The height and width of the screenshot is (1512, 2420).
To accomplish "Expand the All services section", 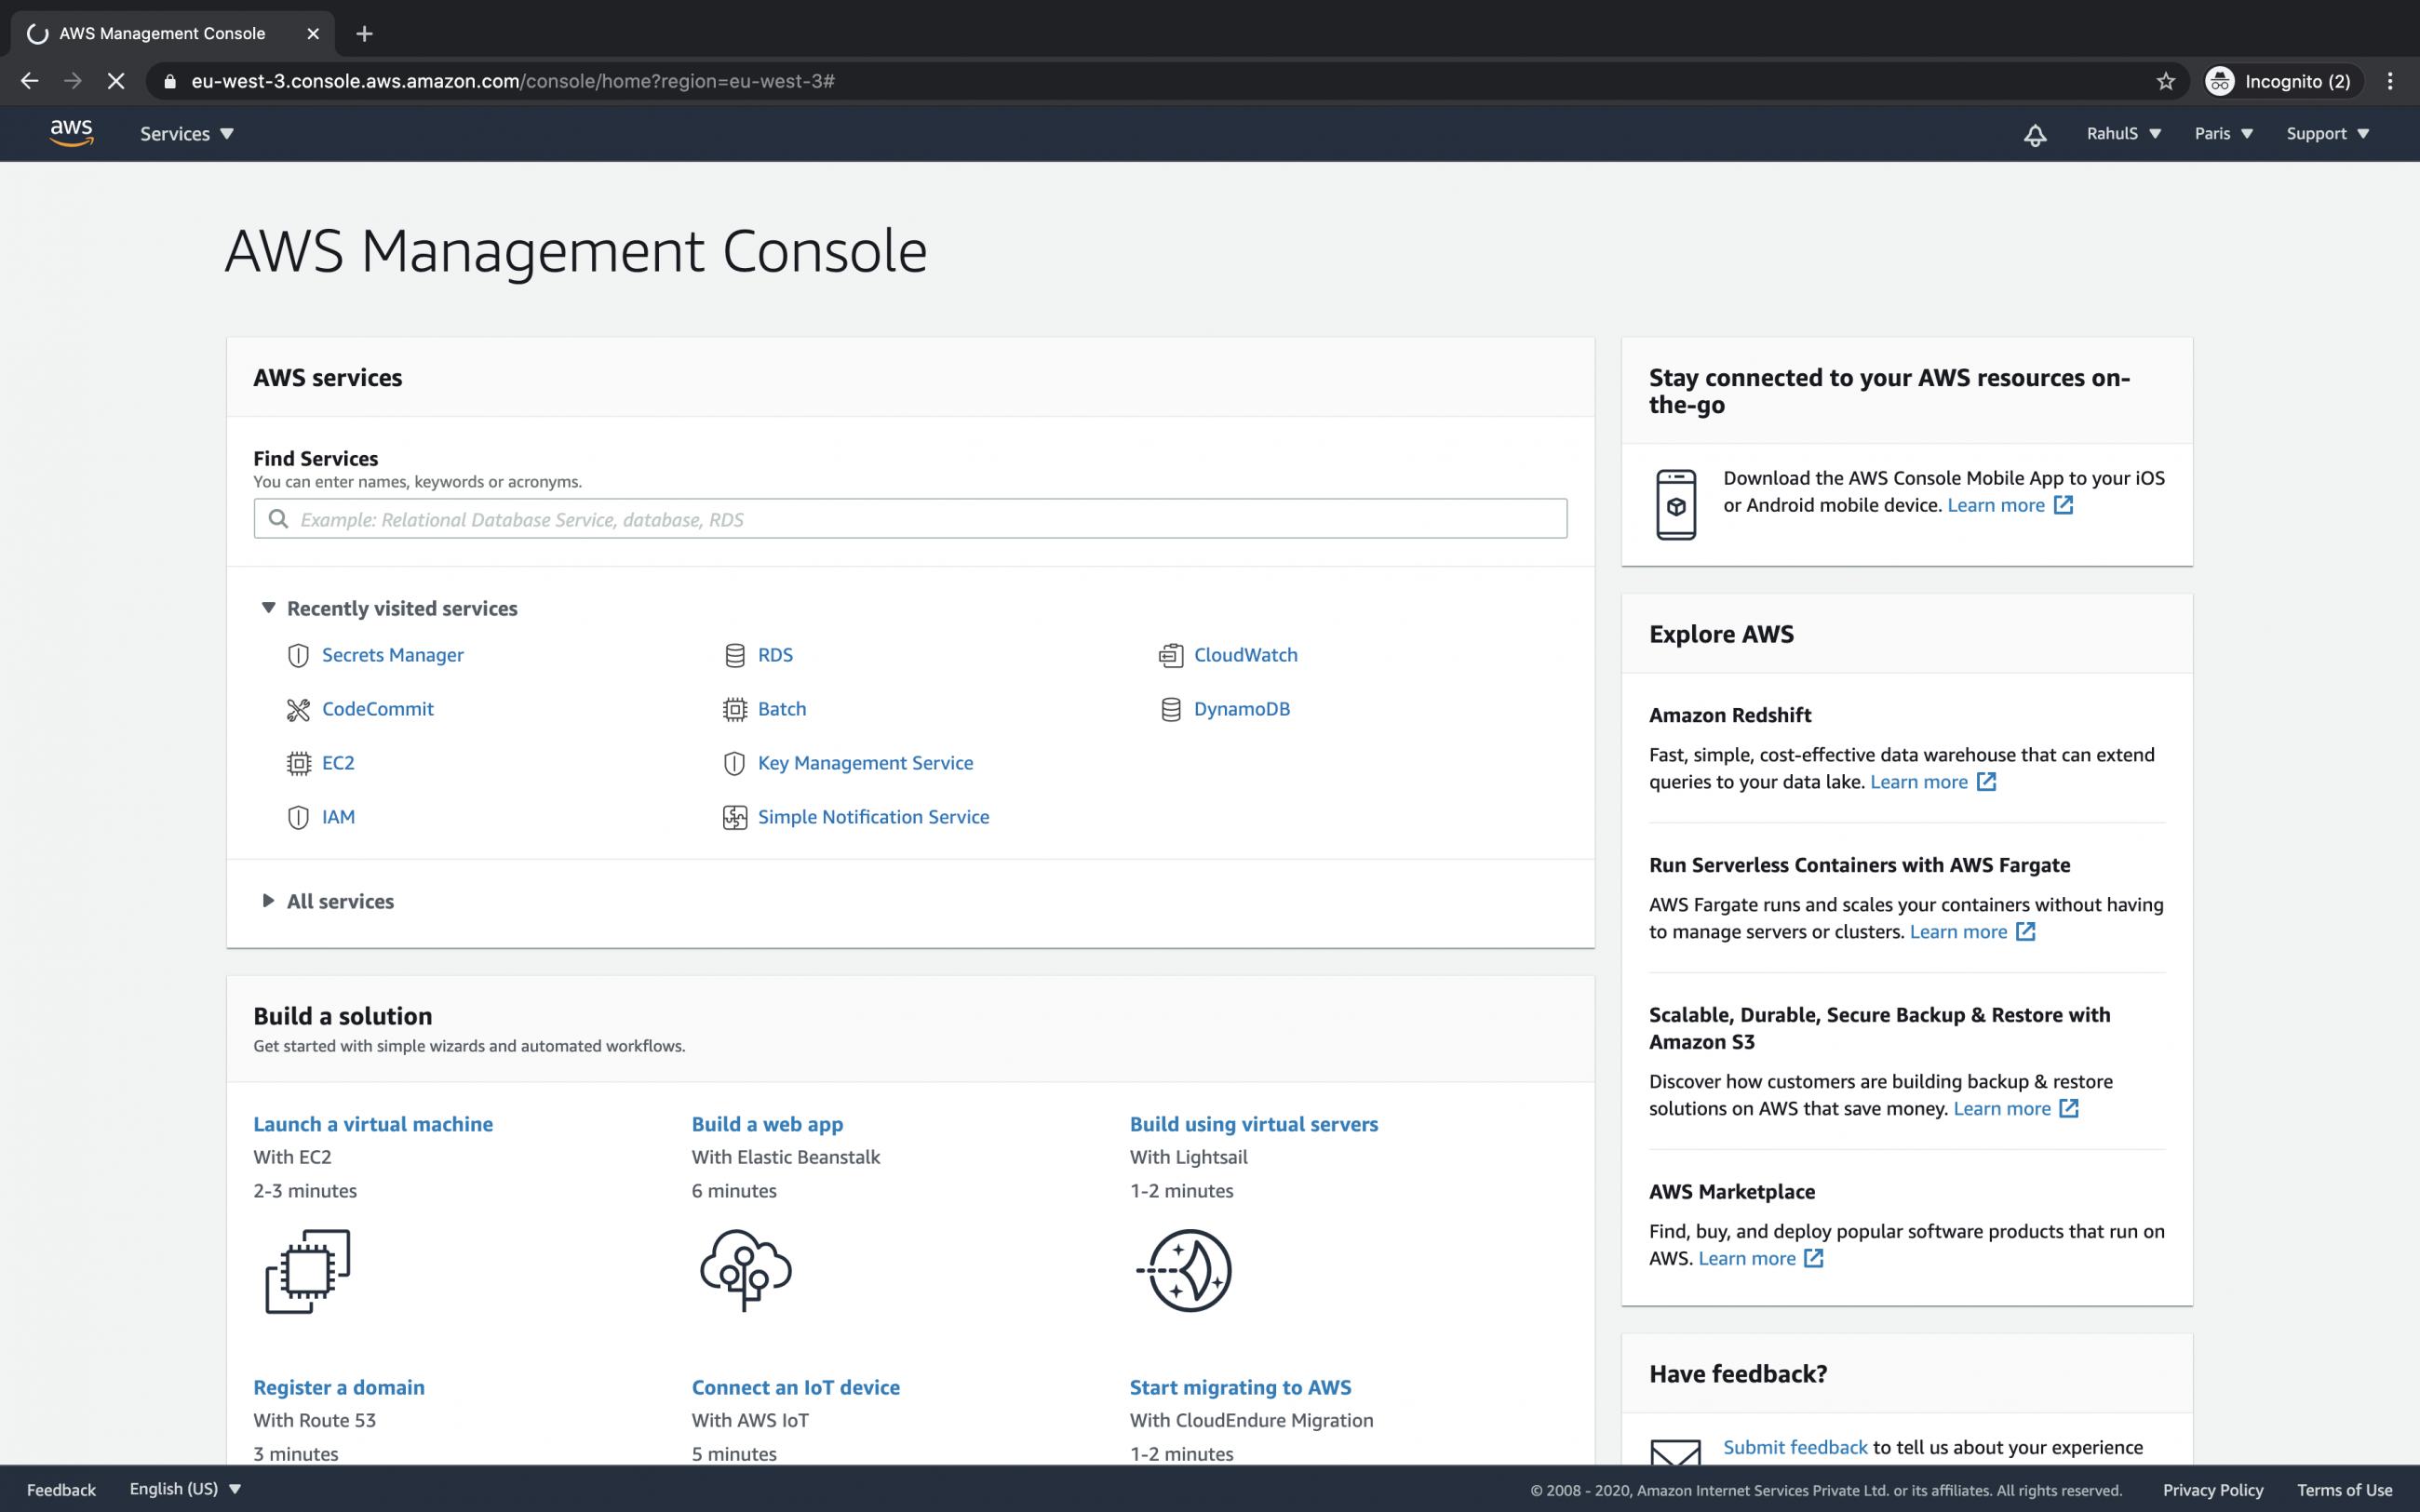I will pyautogui.click(x=268, y=901).
